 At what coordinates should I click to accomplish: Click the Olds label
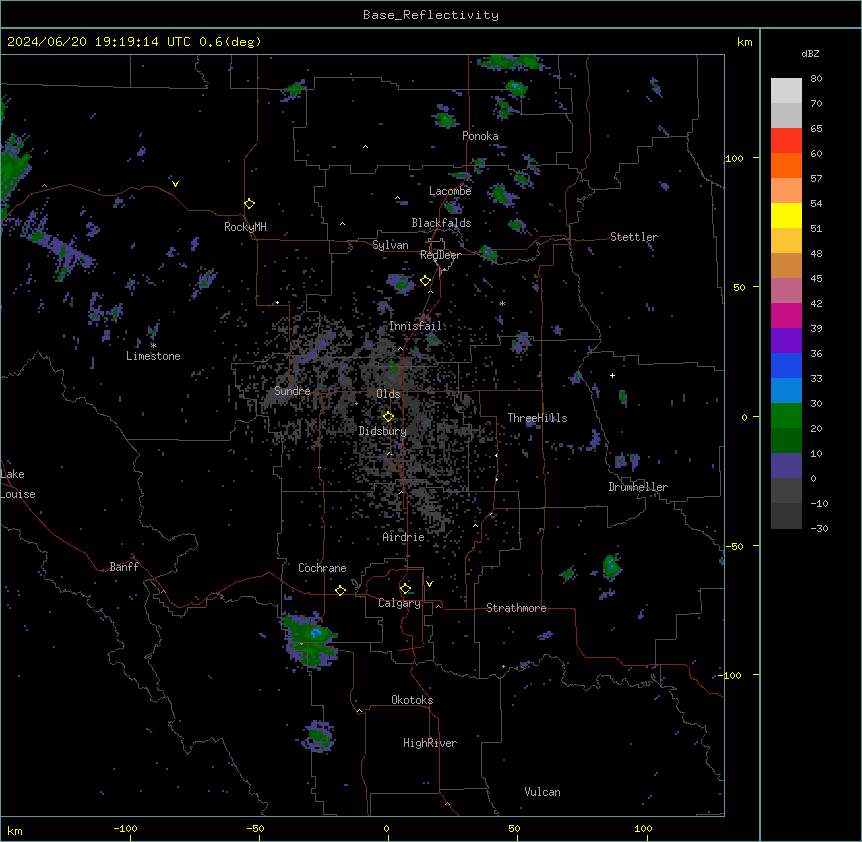[x=388, y=394]
